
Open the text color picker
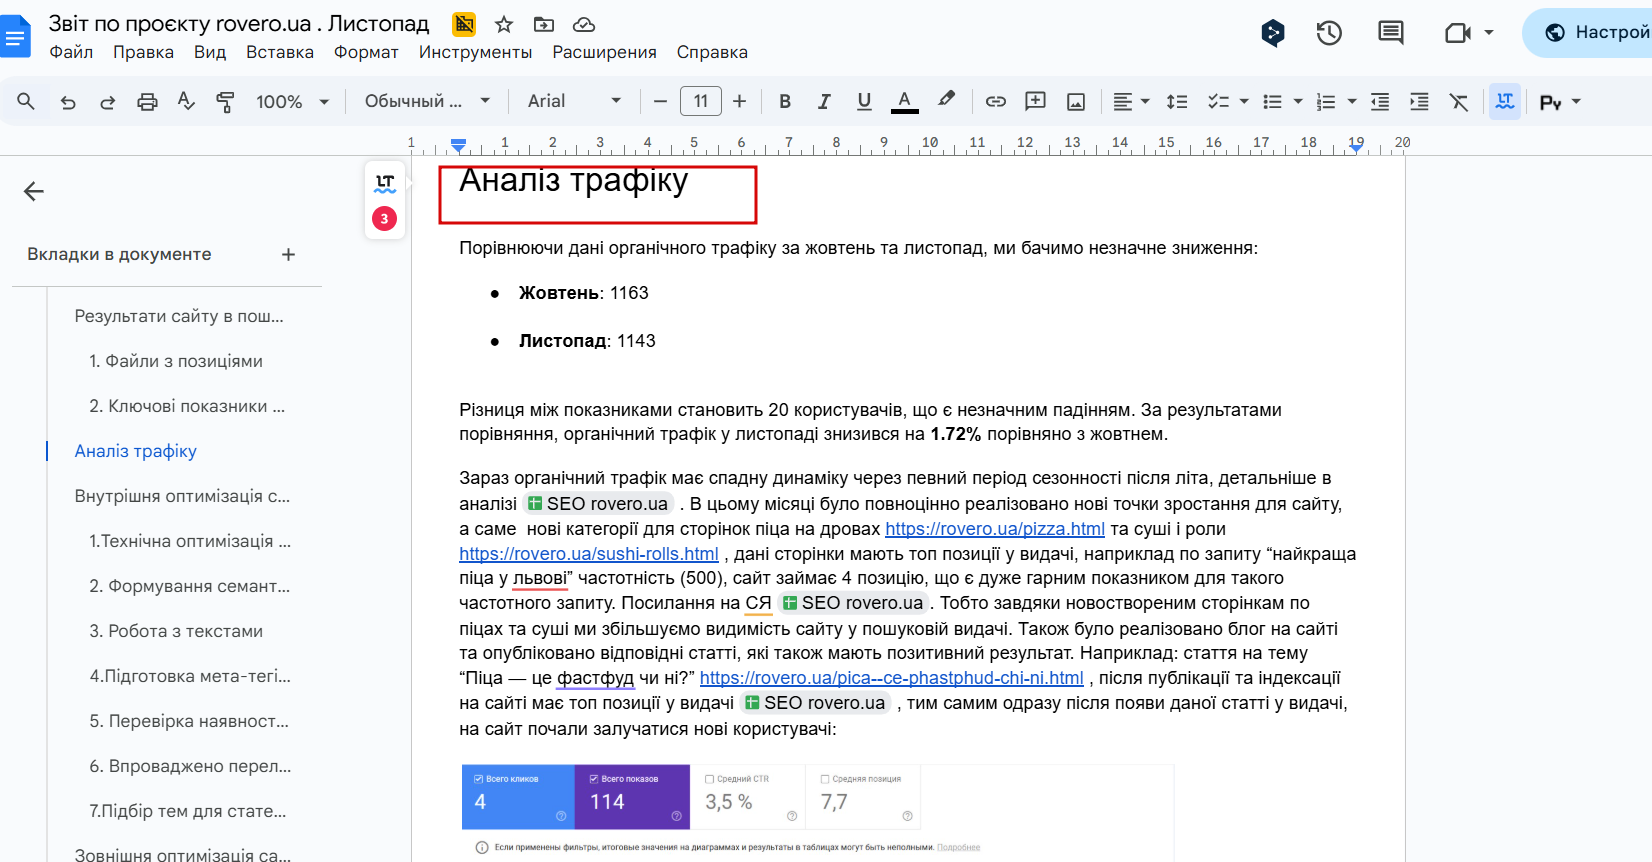(x=904, y=102)
